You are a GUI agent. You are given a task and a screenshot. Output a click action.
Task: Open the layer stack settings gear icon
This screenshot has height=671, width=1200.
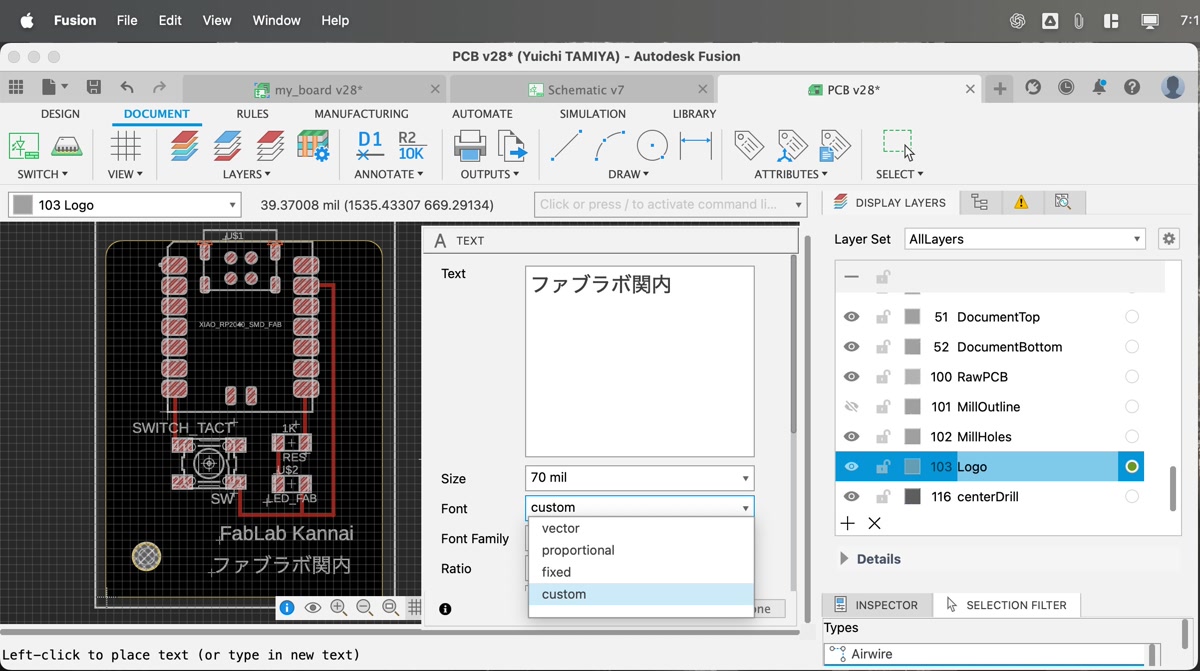tap(313, 146)
